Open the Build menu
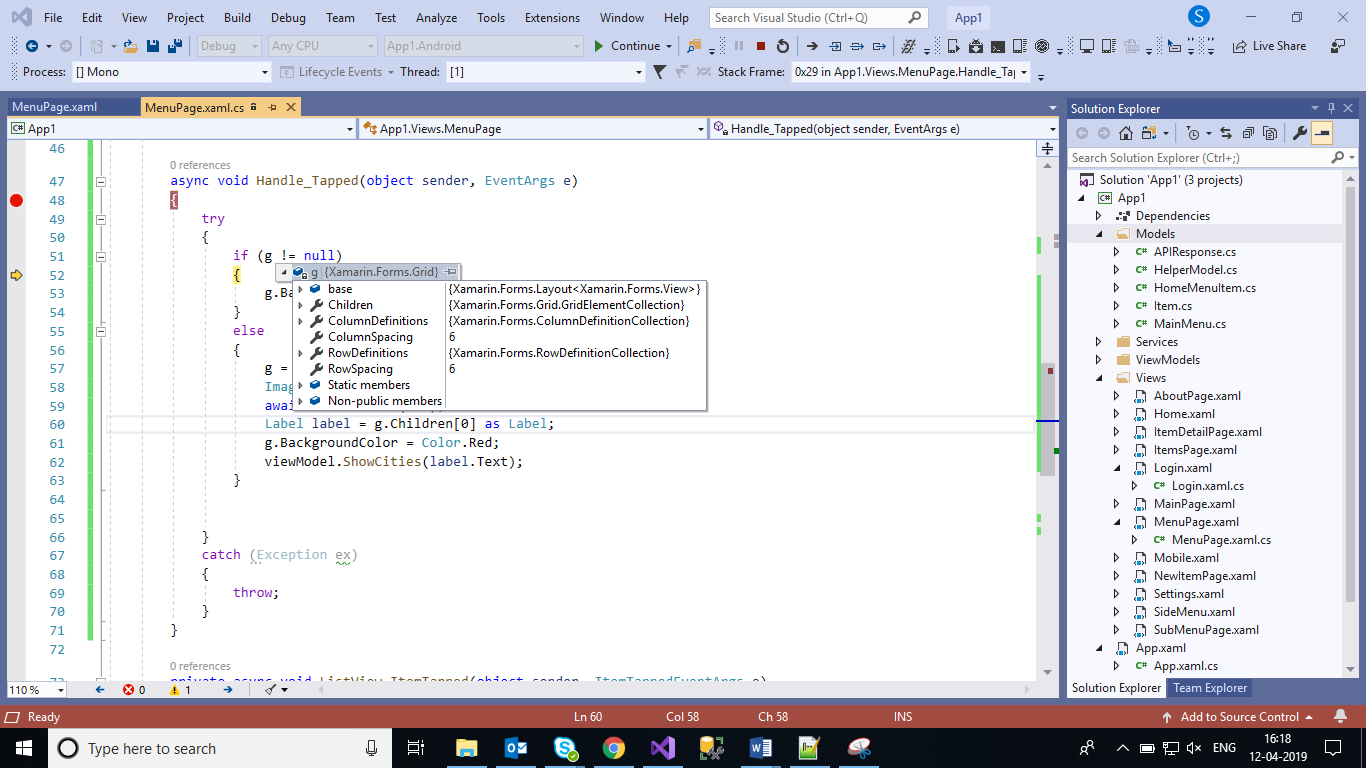The height and width of the screenshot is (768, 1366). 237,18
